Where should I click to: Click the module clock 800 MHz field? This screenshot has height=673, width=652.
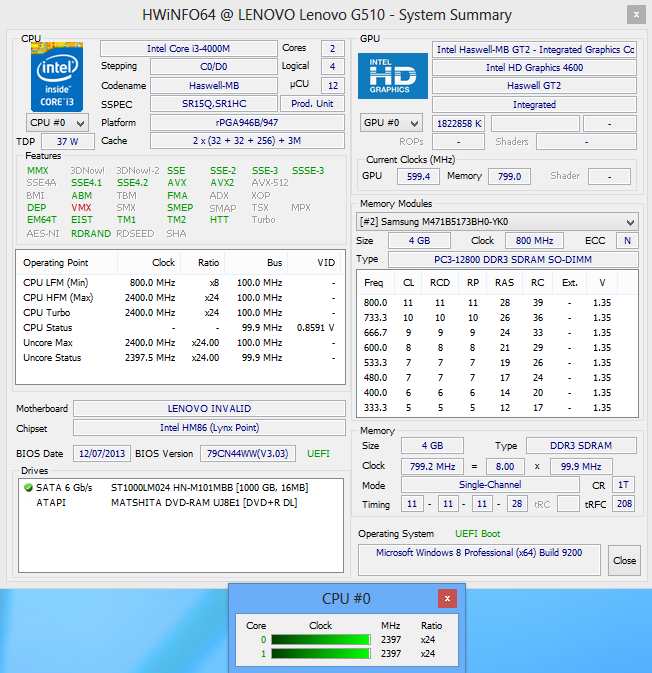pos(534,240)
